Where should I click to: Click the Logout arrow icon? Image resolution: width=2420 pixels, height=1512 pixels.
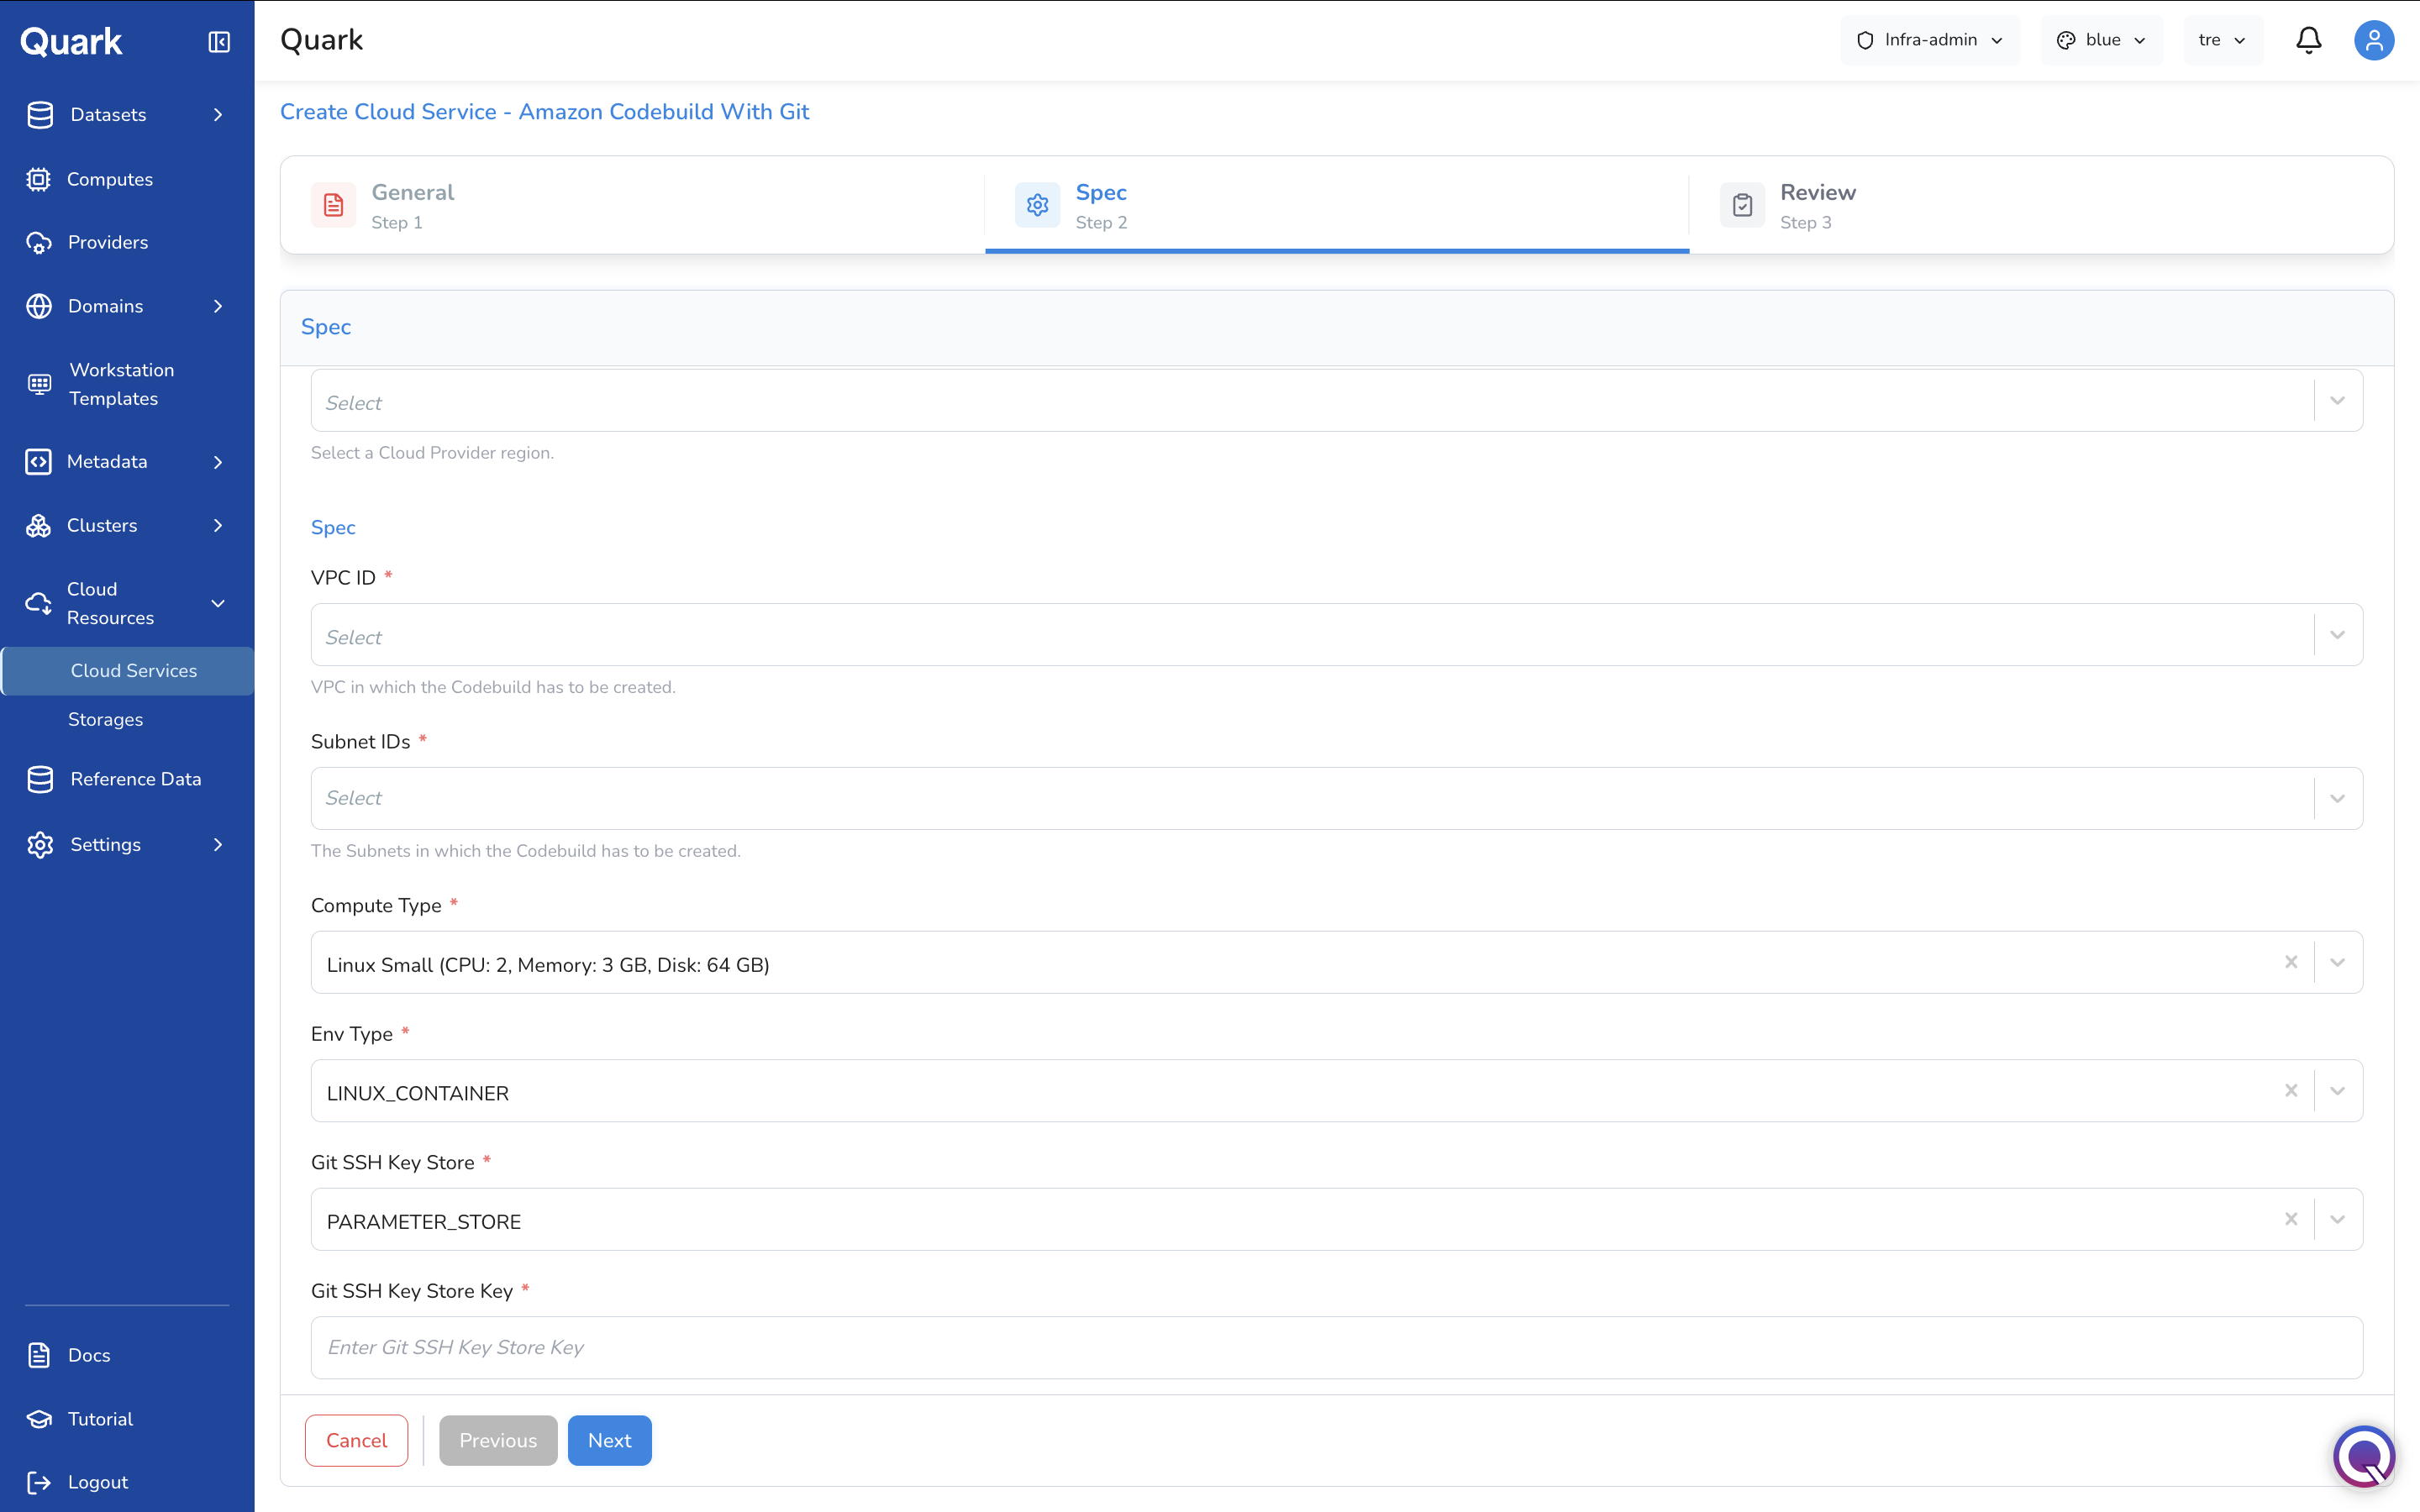click(39, 1482)
